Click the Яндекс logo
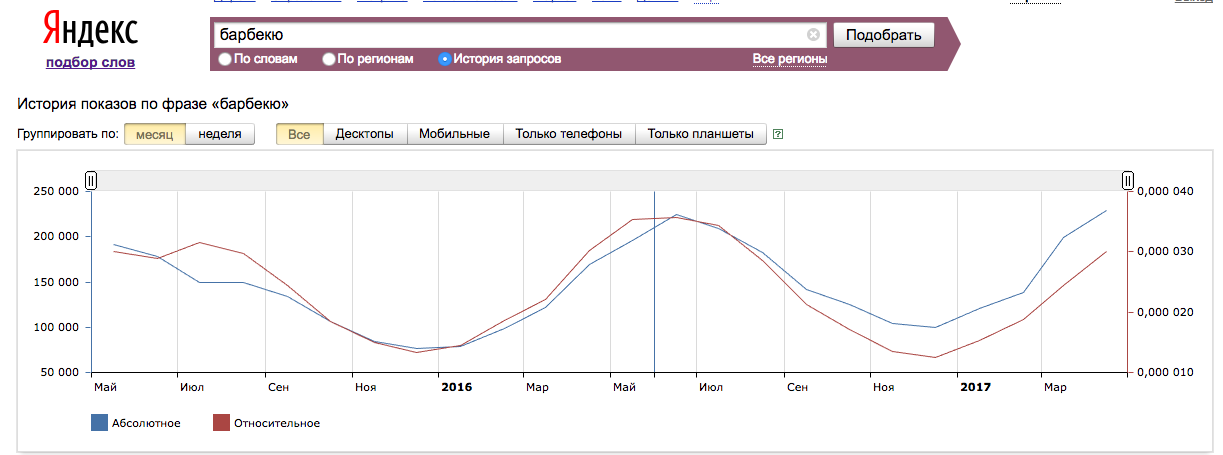This screenshot has width=1223, height=455. pyautogui.click(x=90, y=33)
